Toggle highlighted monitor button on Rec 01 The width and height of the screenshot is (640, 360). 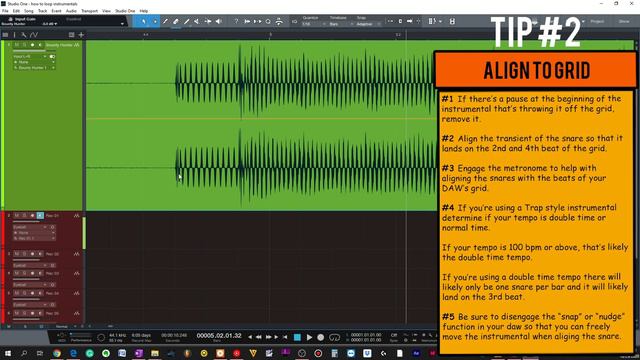pos(40,216)
